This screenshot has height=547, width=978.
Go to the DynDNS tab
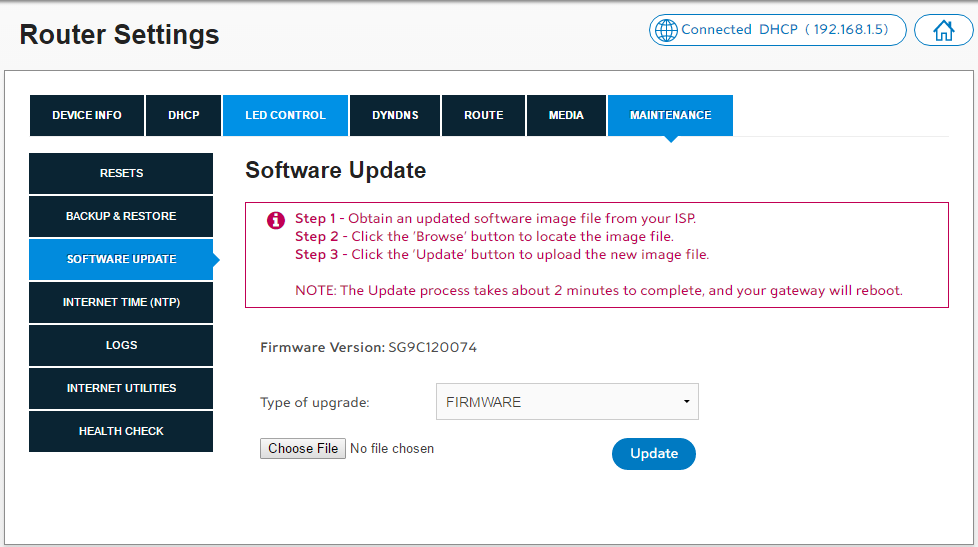[x=395, y=116]
